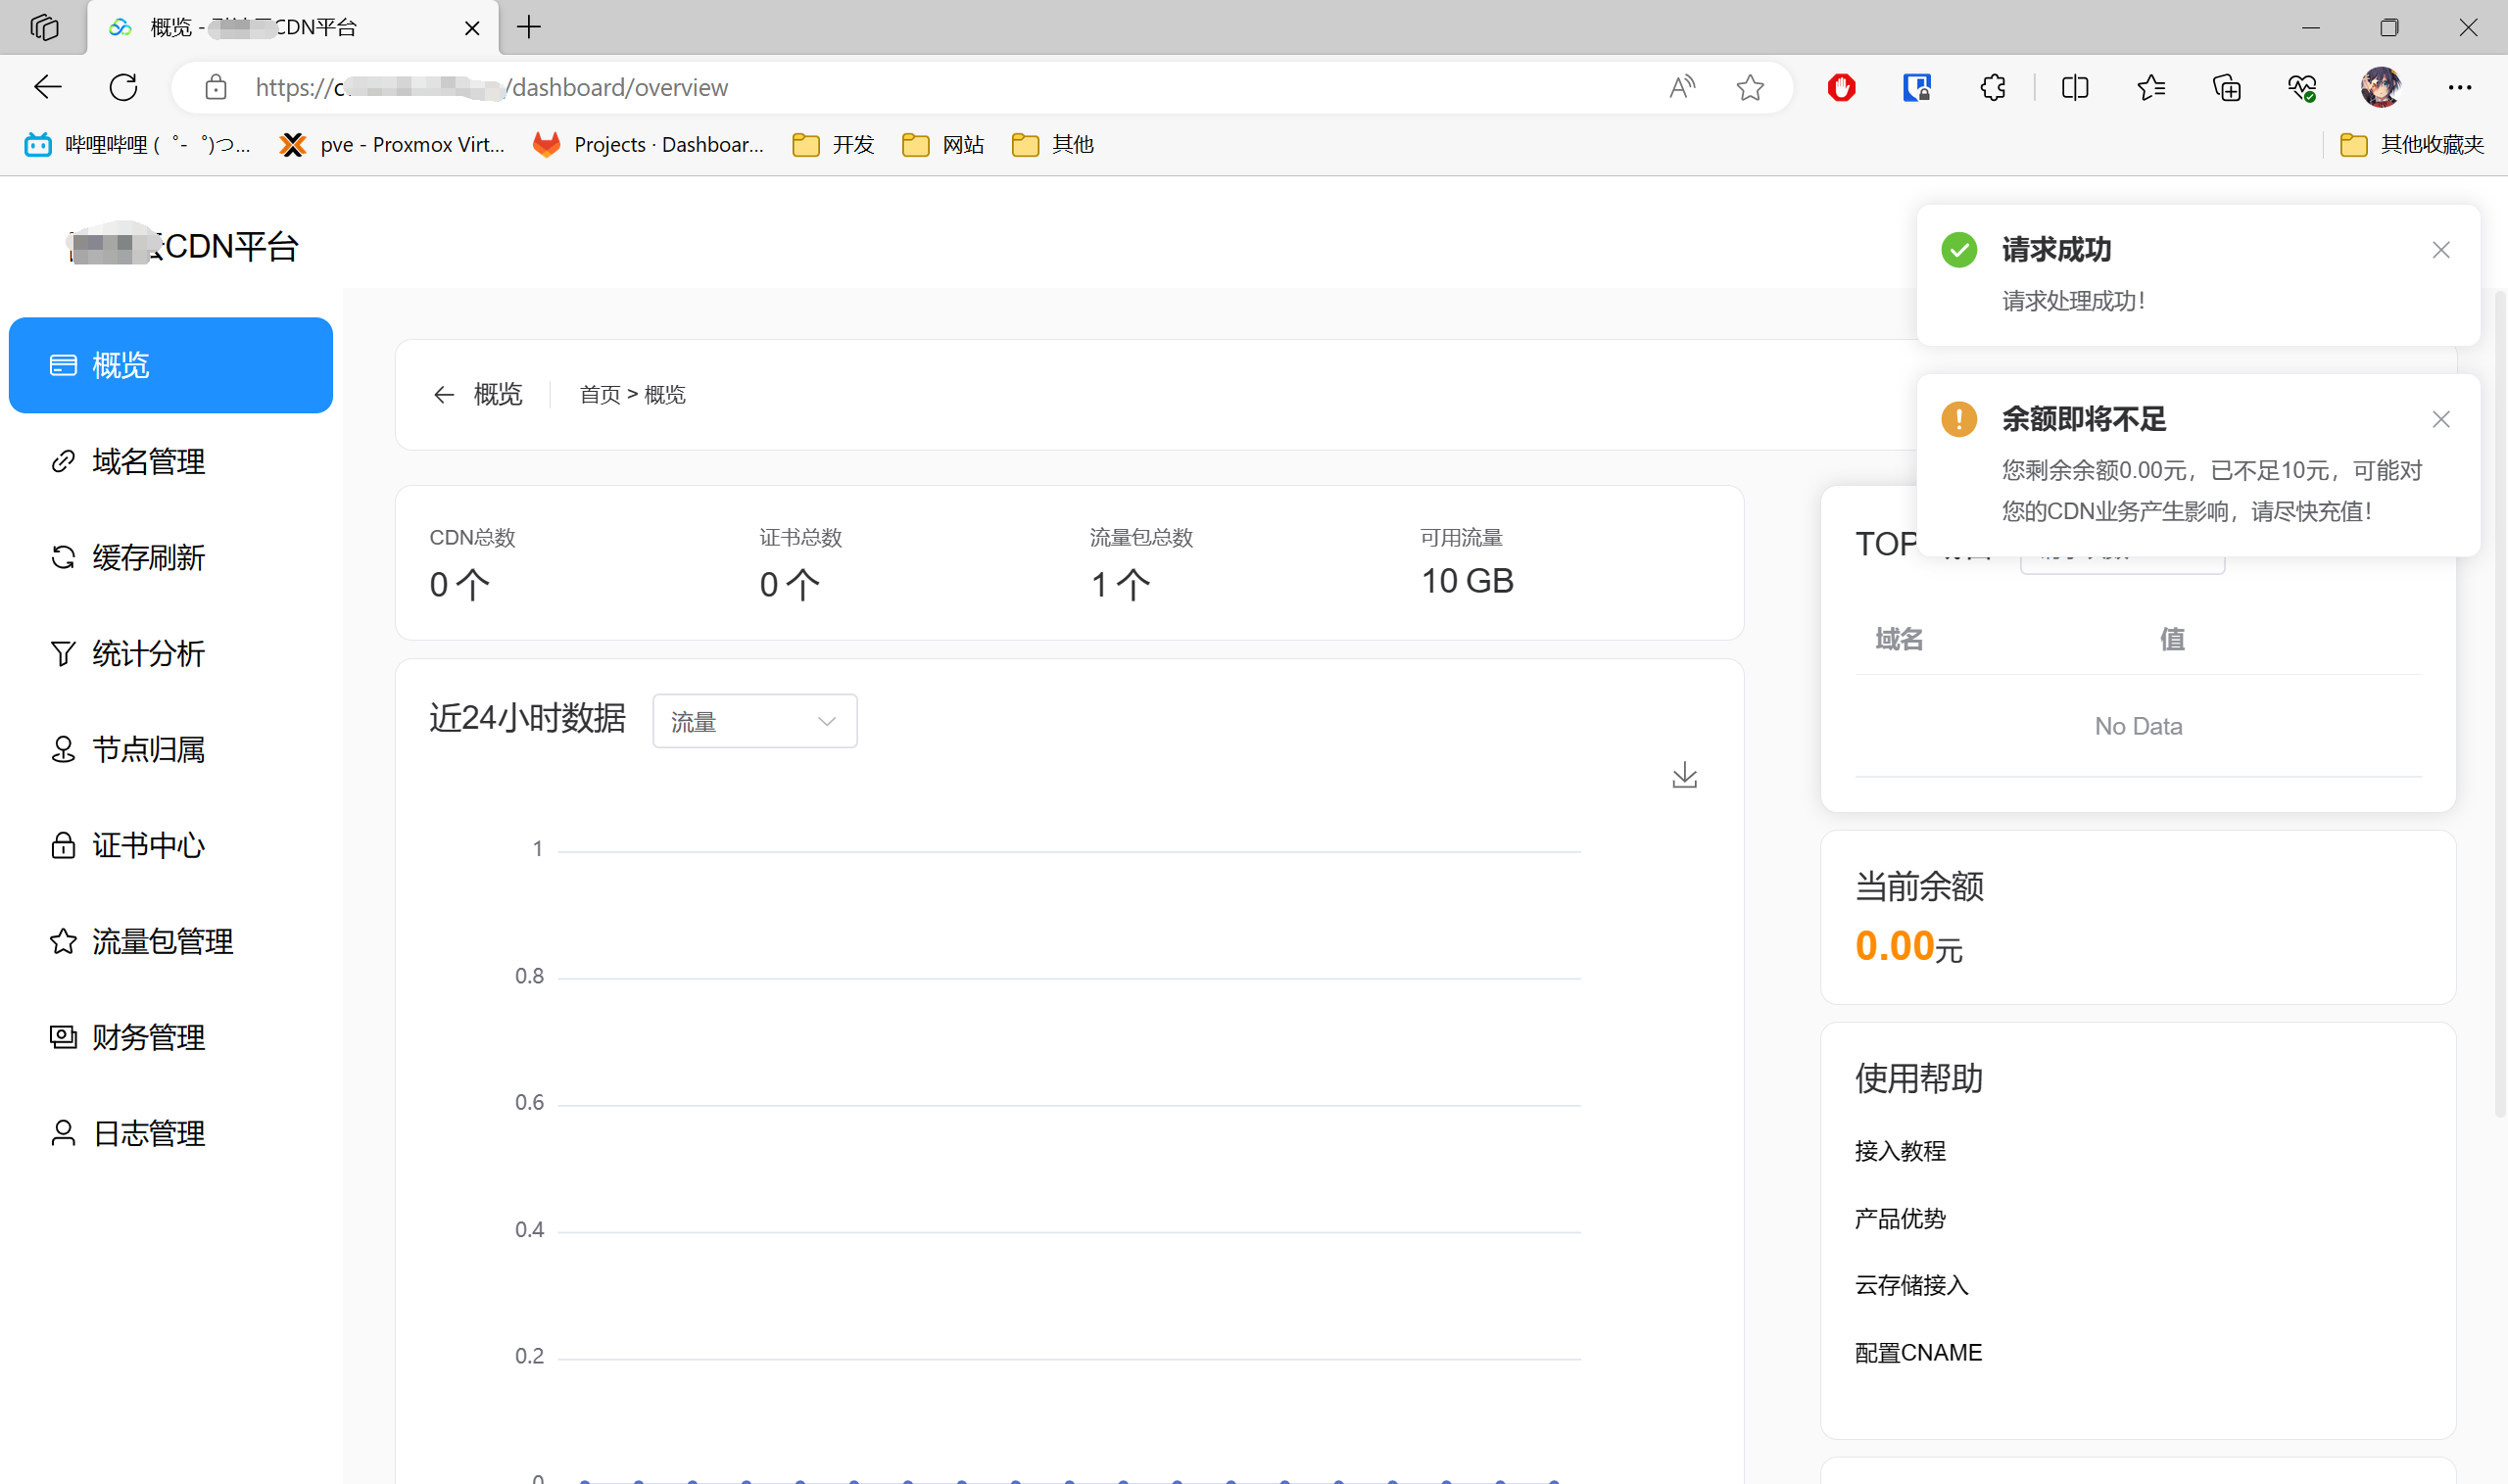This screenshot has height=1484, width=2508.
Task: Open the Projects · Dashboard bookmark
Action: 648,145
